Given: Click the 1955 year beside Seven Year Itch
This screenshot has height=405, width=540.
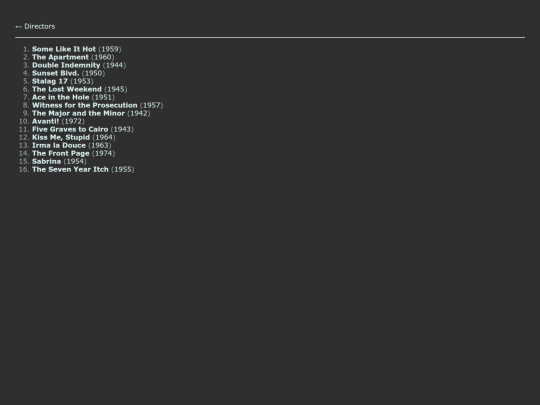Looking at the screenshot, I should click(123, 169).
